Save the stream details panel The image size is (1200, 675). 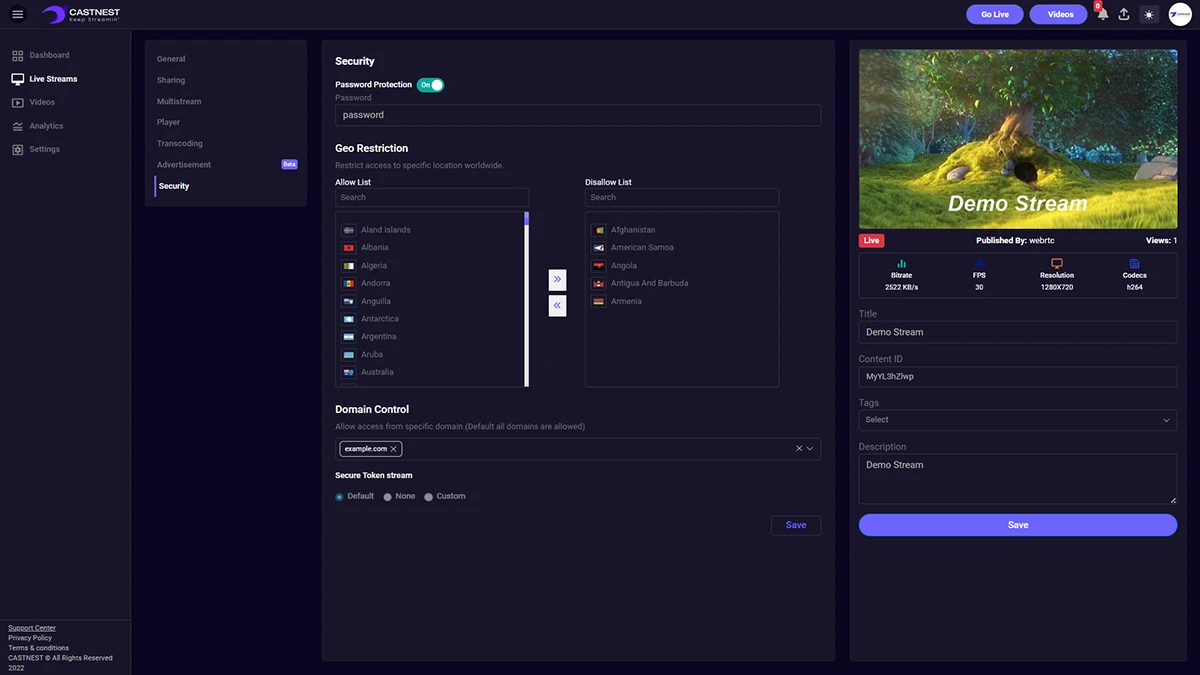1018,525
